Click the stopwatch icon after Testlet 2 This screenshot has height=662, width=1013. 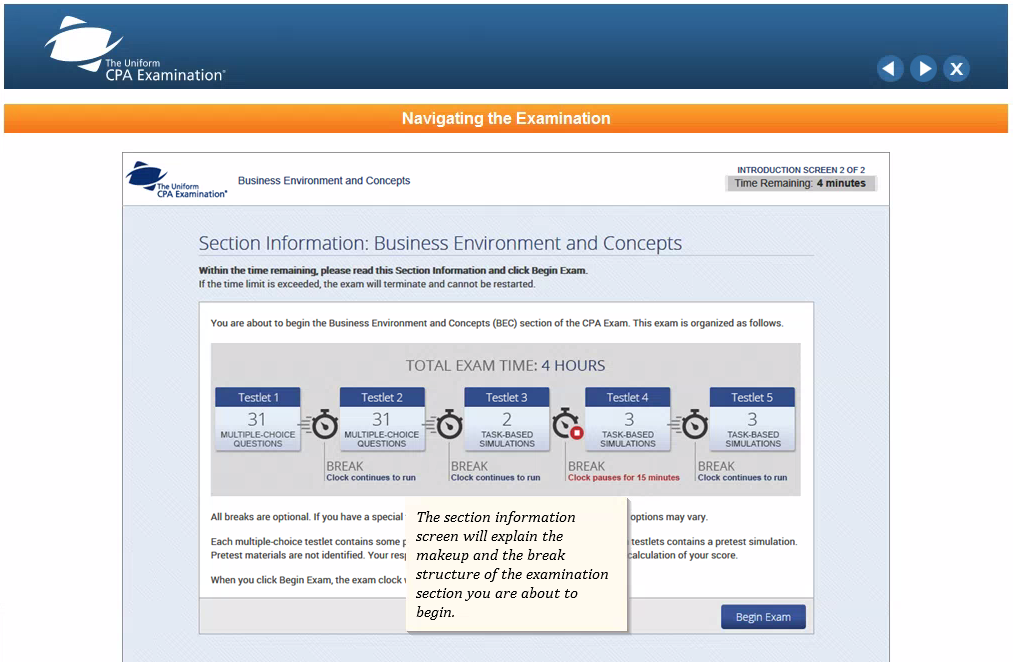[x=449, y=425]
